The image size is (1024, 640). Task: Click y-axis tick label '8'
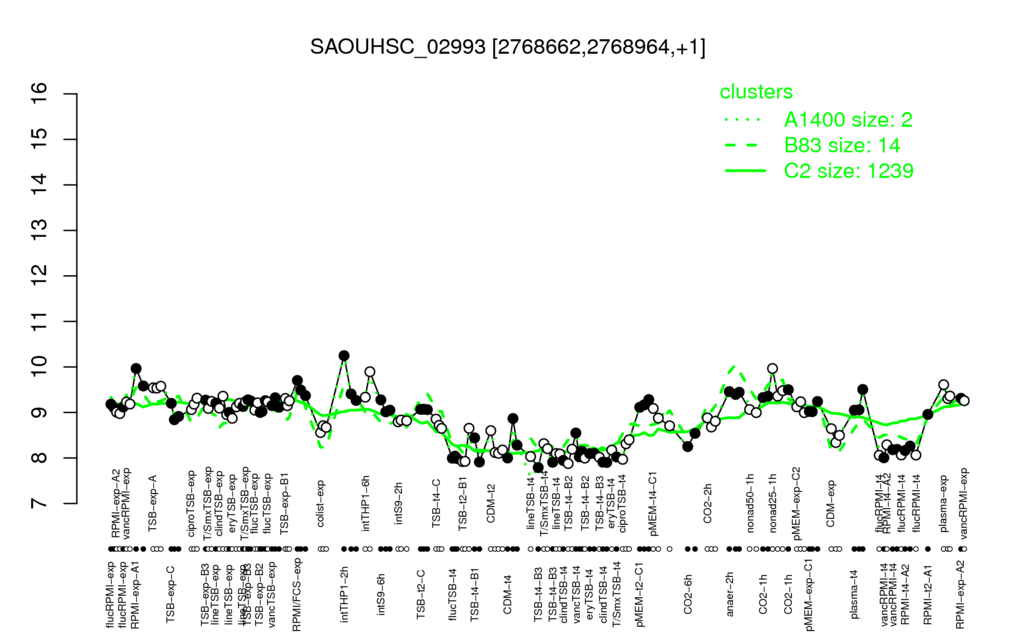pyautogui.click(x=40, y=458)
